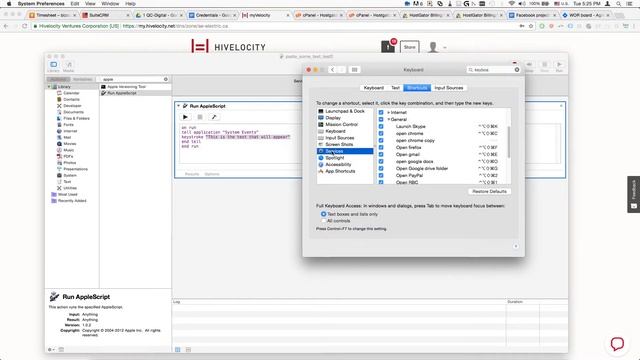
Task: Go back in System Preferences
Action: click(x=333, y=70)
